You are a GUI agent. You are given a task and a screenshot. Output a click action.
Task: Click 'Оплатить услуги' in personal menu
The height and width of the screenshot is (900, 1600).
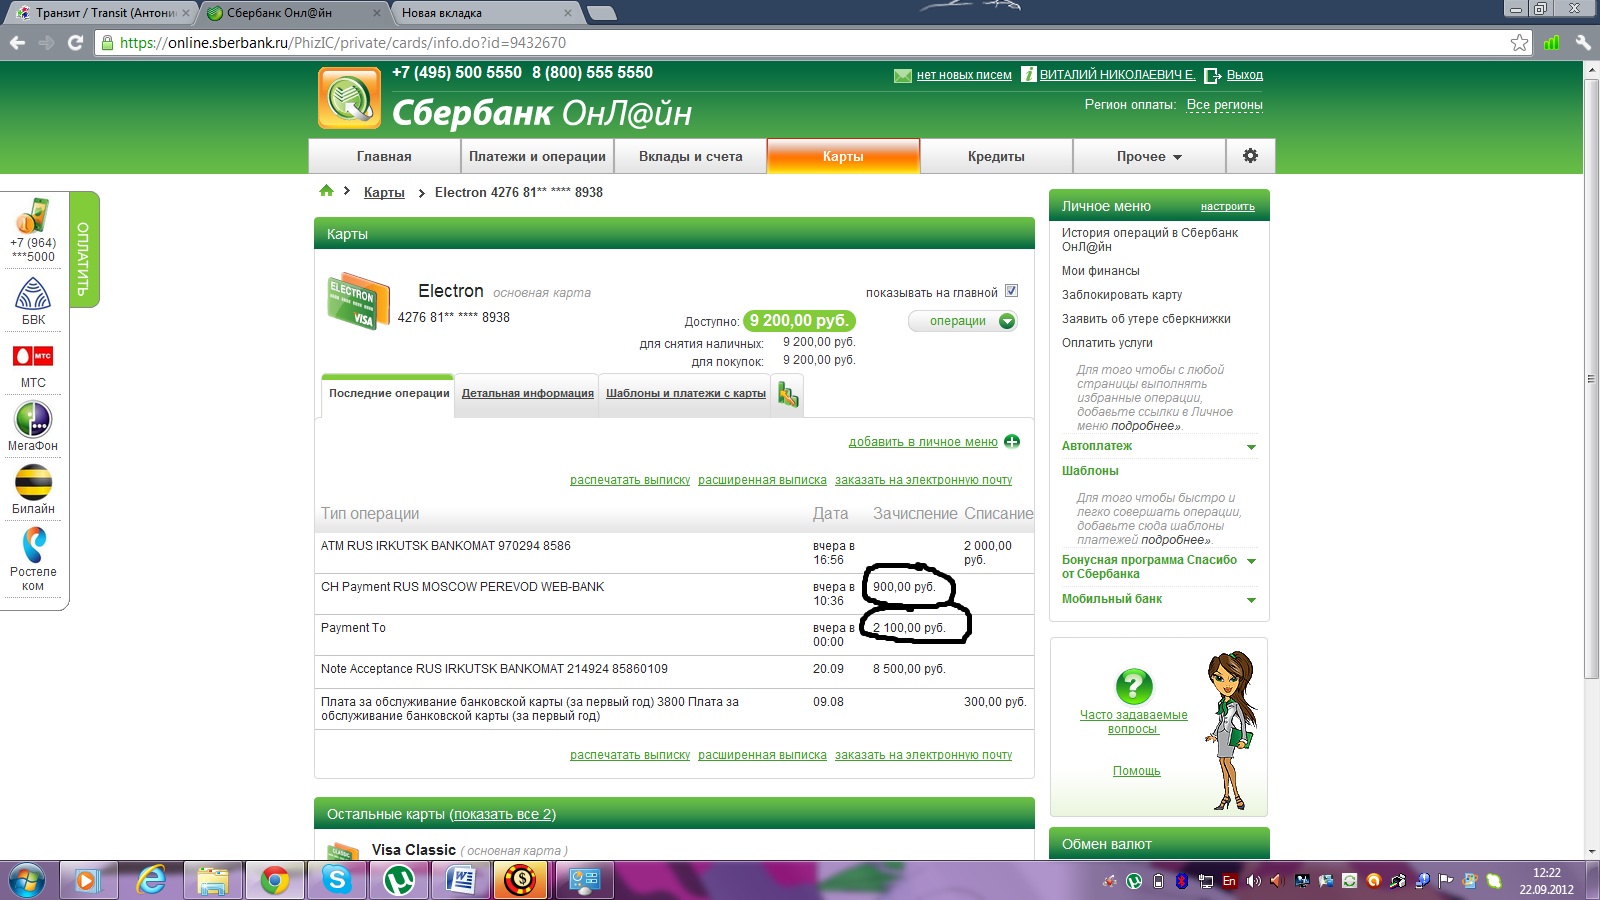[x=1107, y=343]
